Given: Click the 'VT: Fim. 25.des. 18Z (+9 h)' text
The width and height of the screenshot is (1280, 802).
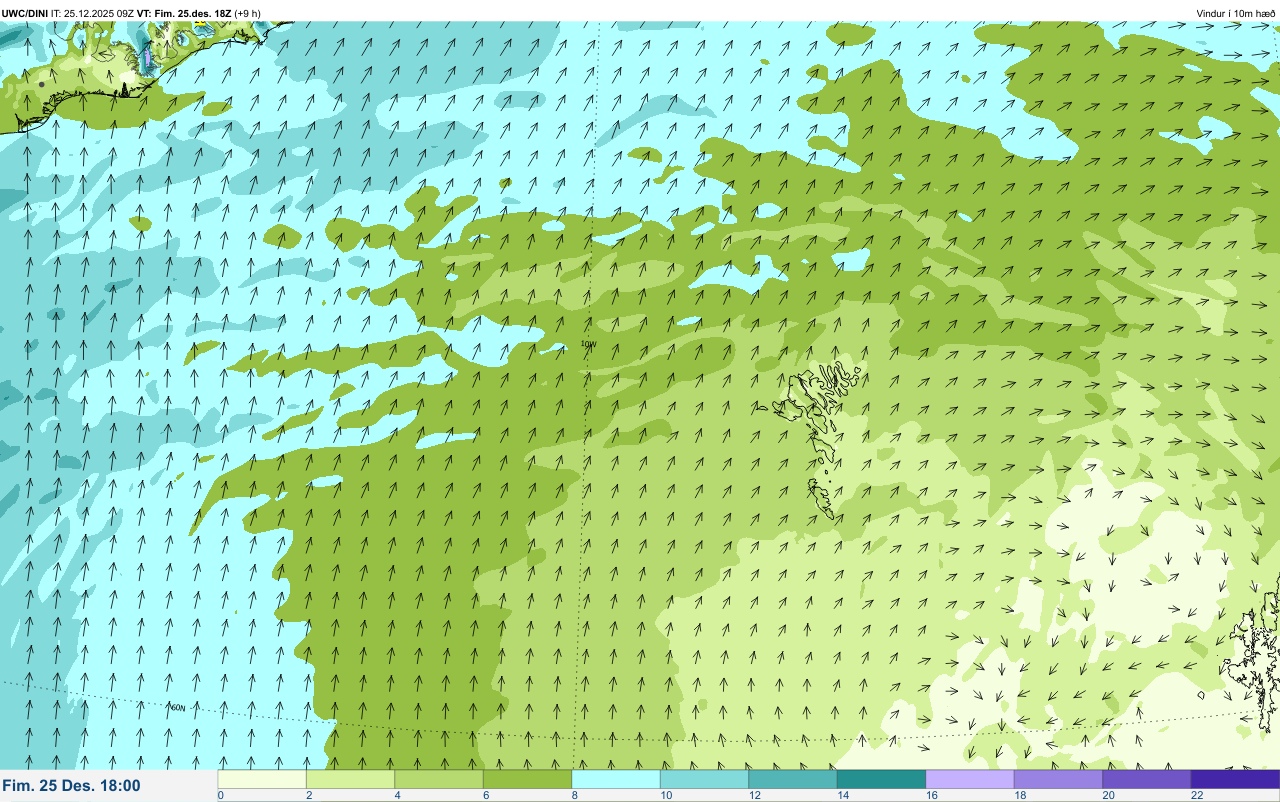Looking at the screenshot, I should 200,13.
